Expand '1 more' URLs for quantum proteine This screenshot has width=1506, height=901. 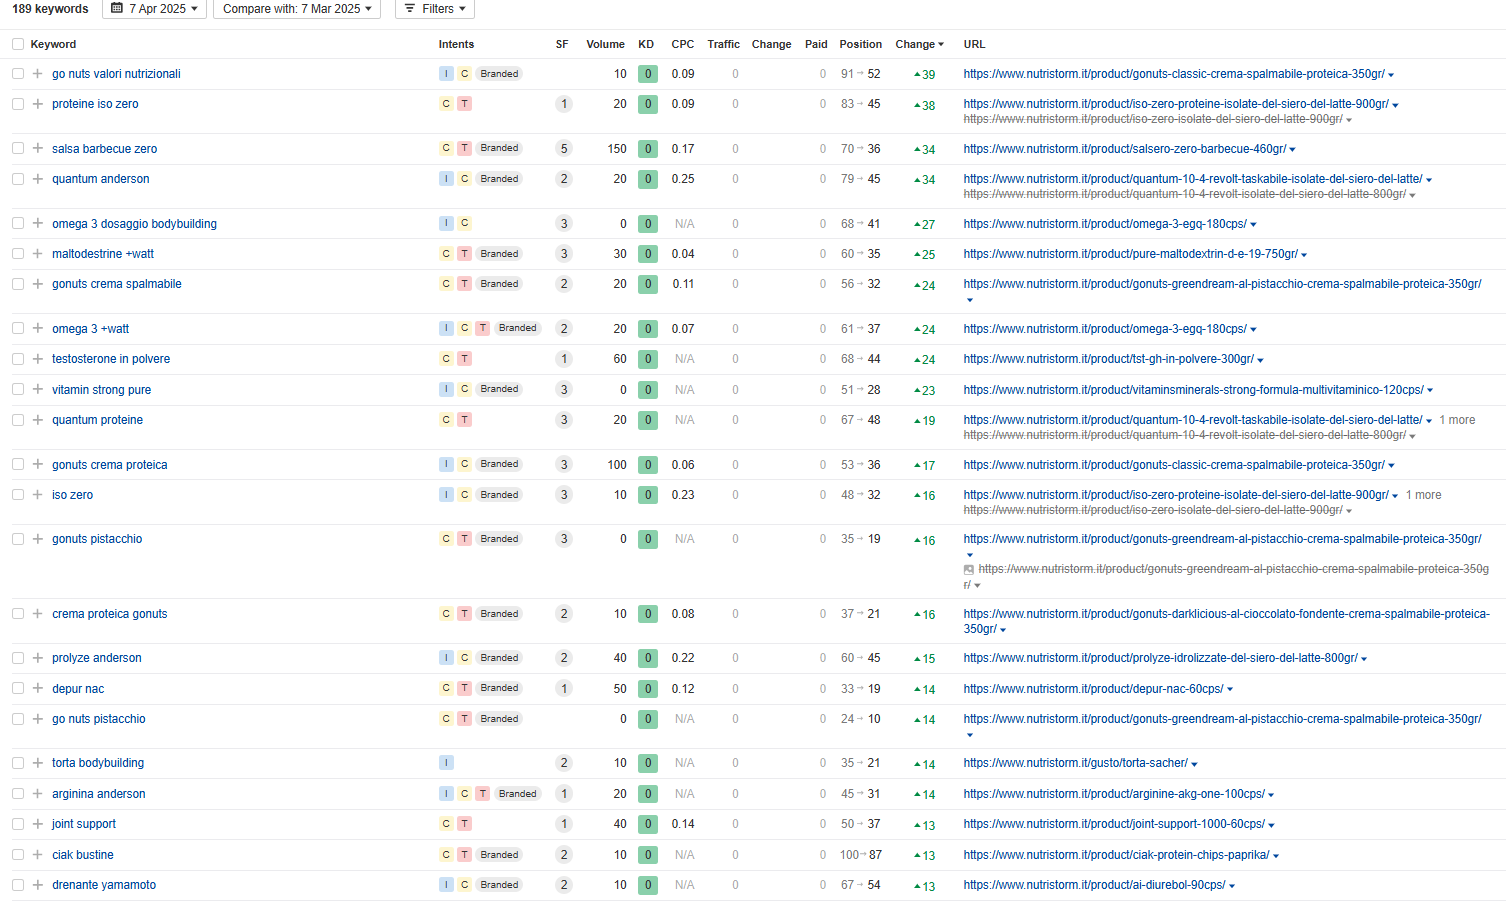click(x=1457, y=420)
